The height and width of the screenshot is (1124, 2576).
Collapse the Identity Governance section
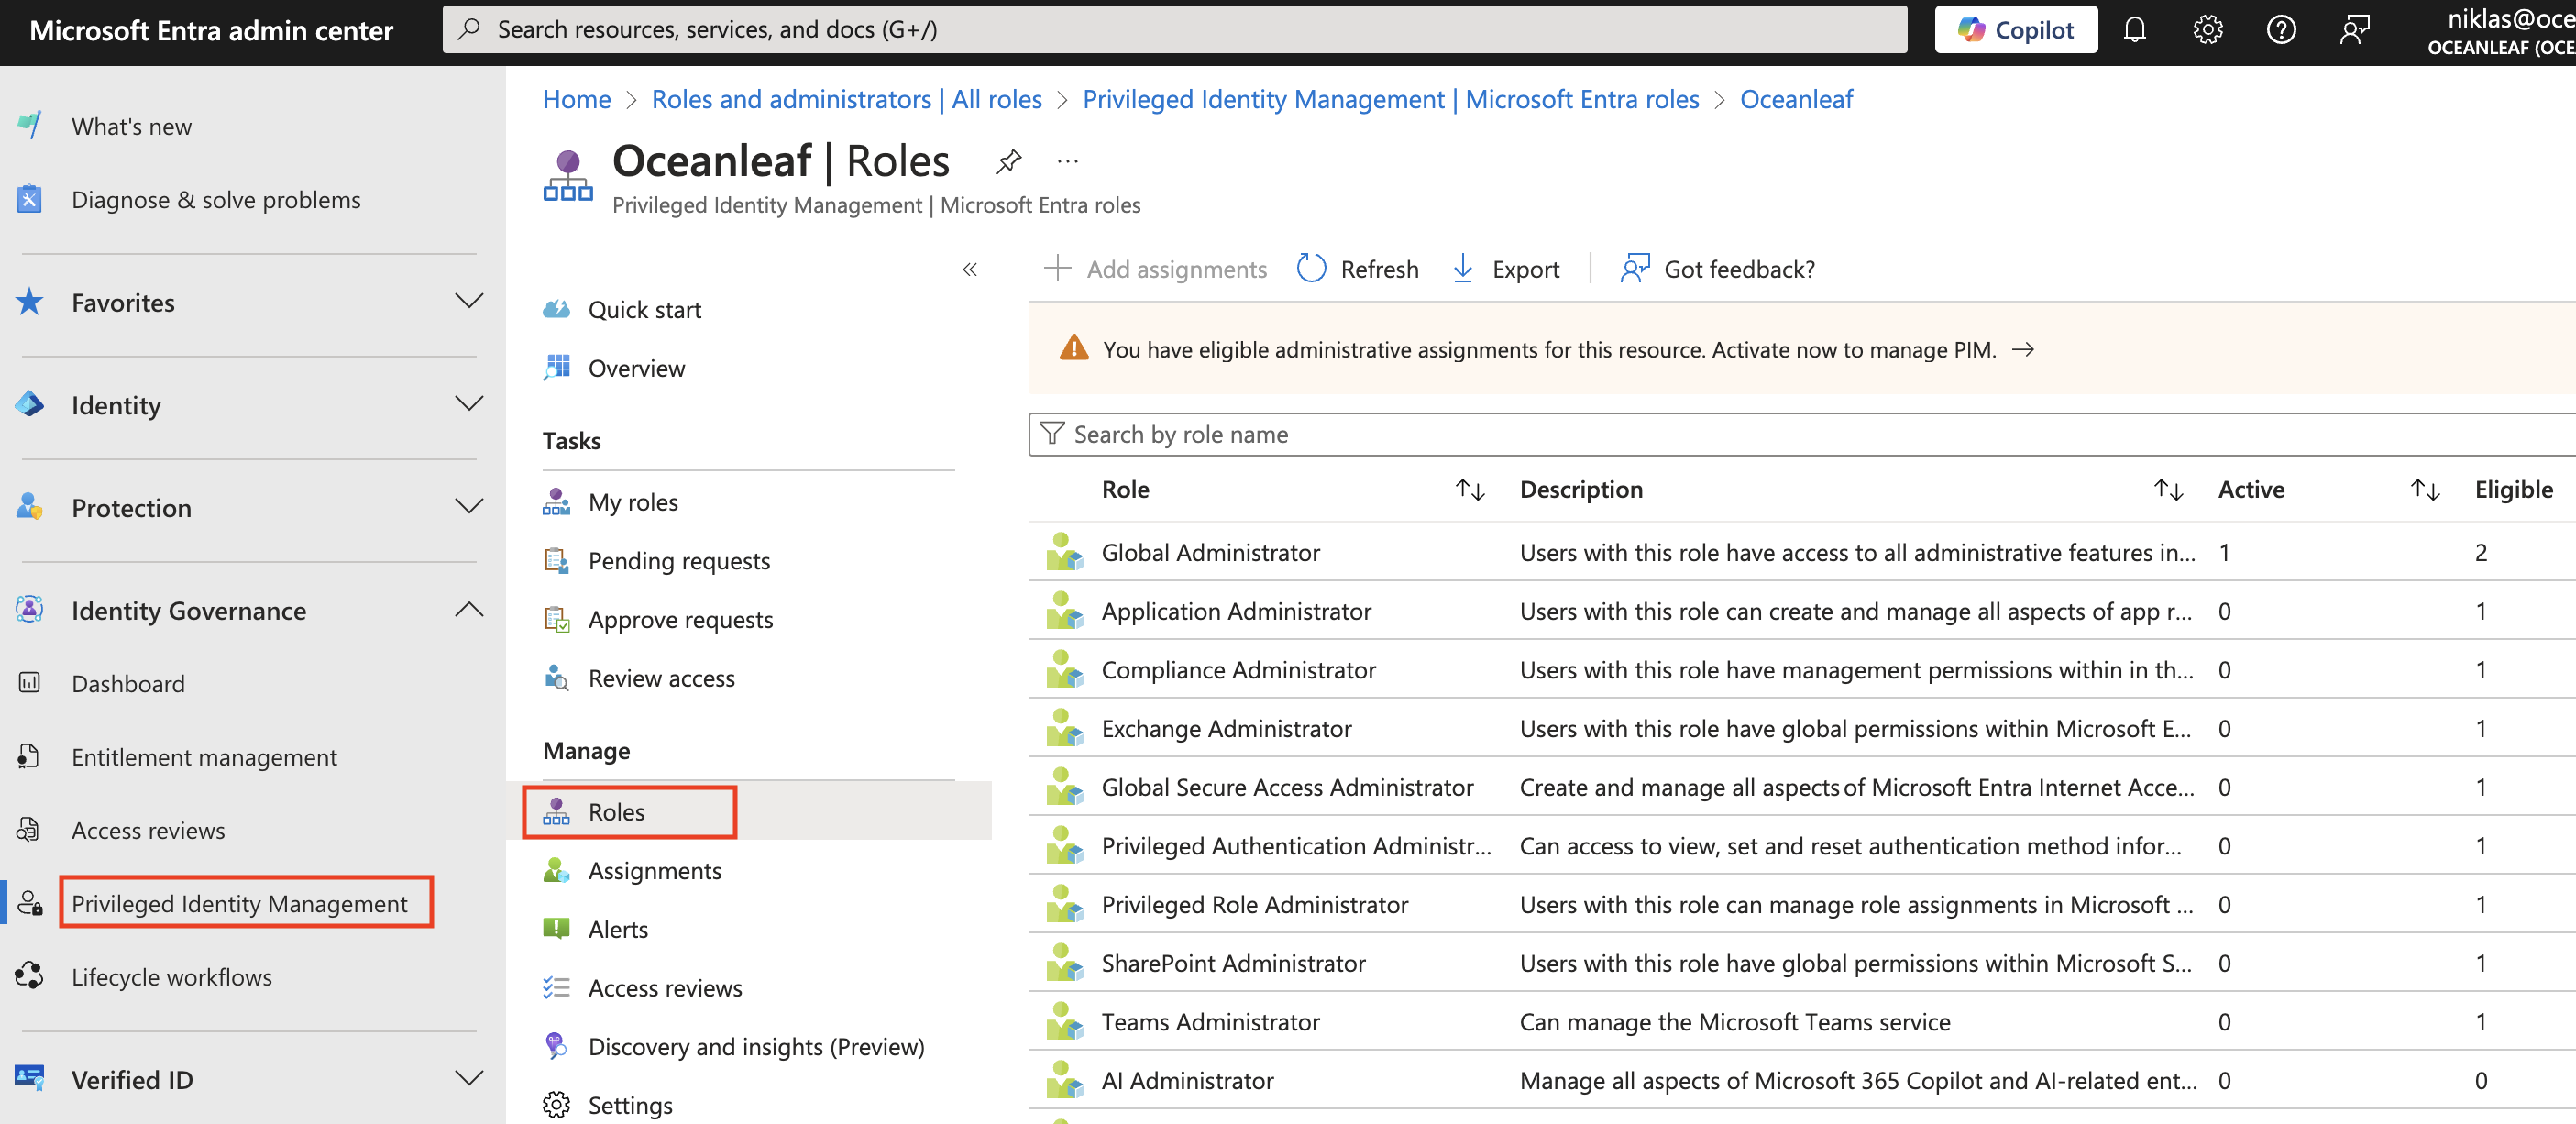469,609
